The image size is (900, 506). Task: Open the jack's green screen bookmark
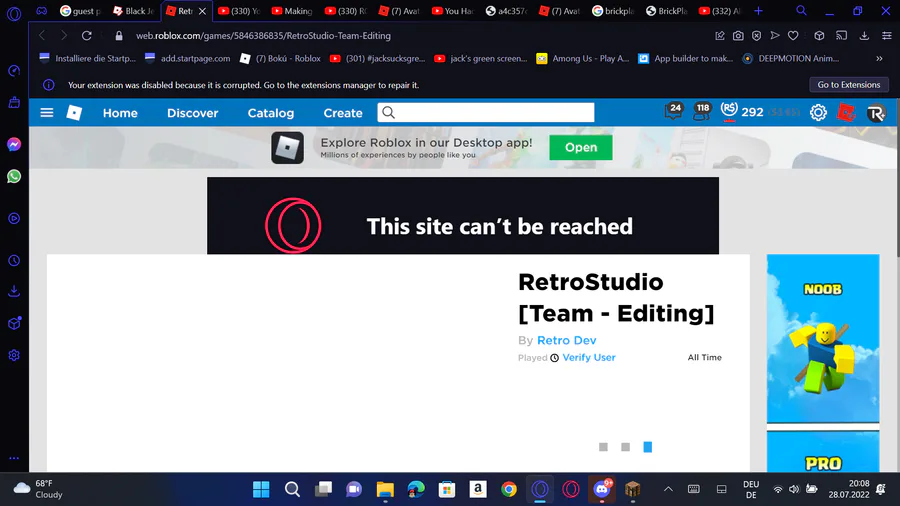coord(480,59)
